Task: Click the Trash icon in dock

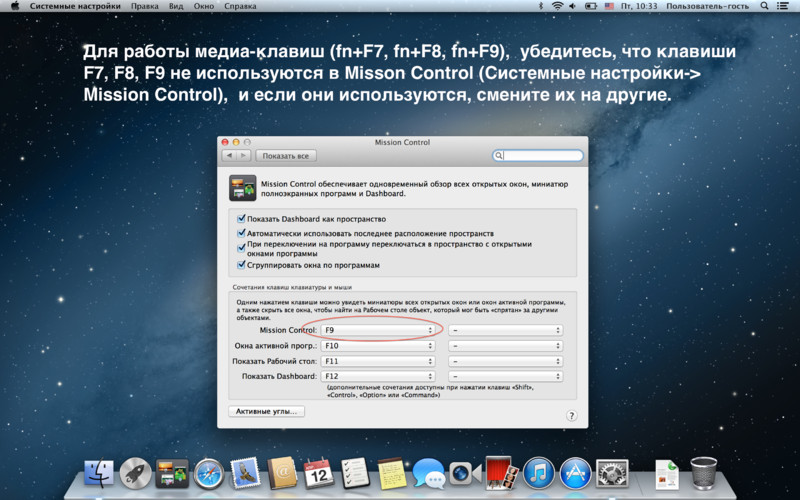Action: point(704,473)
